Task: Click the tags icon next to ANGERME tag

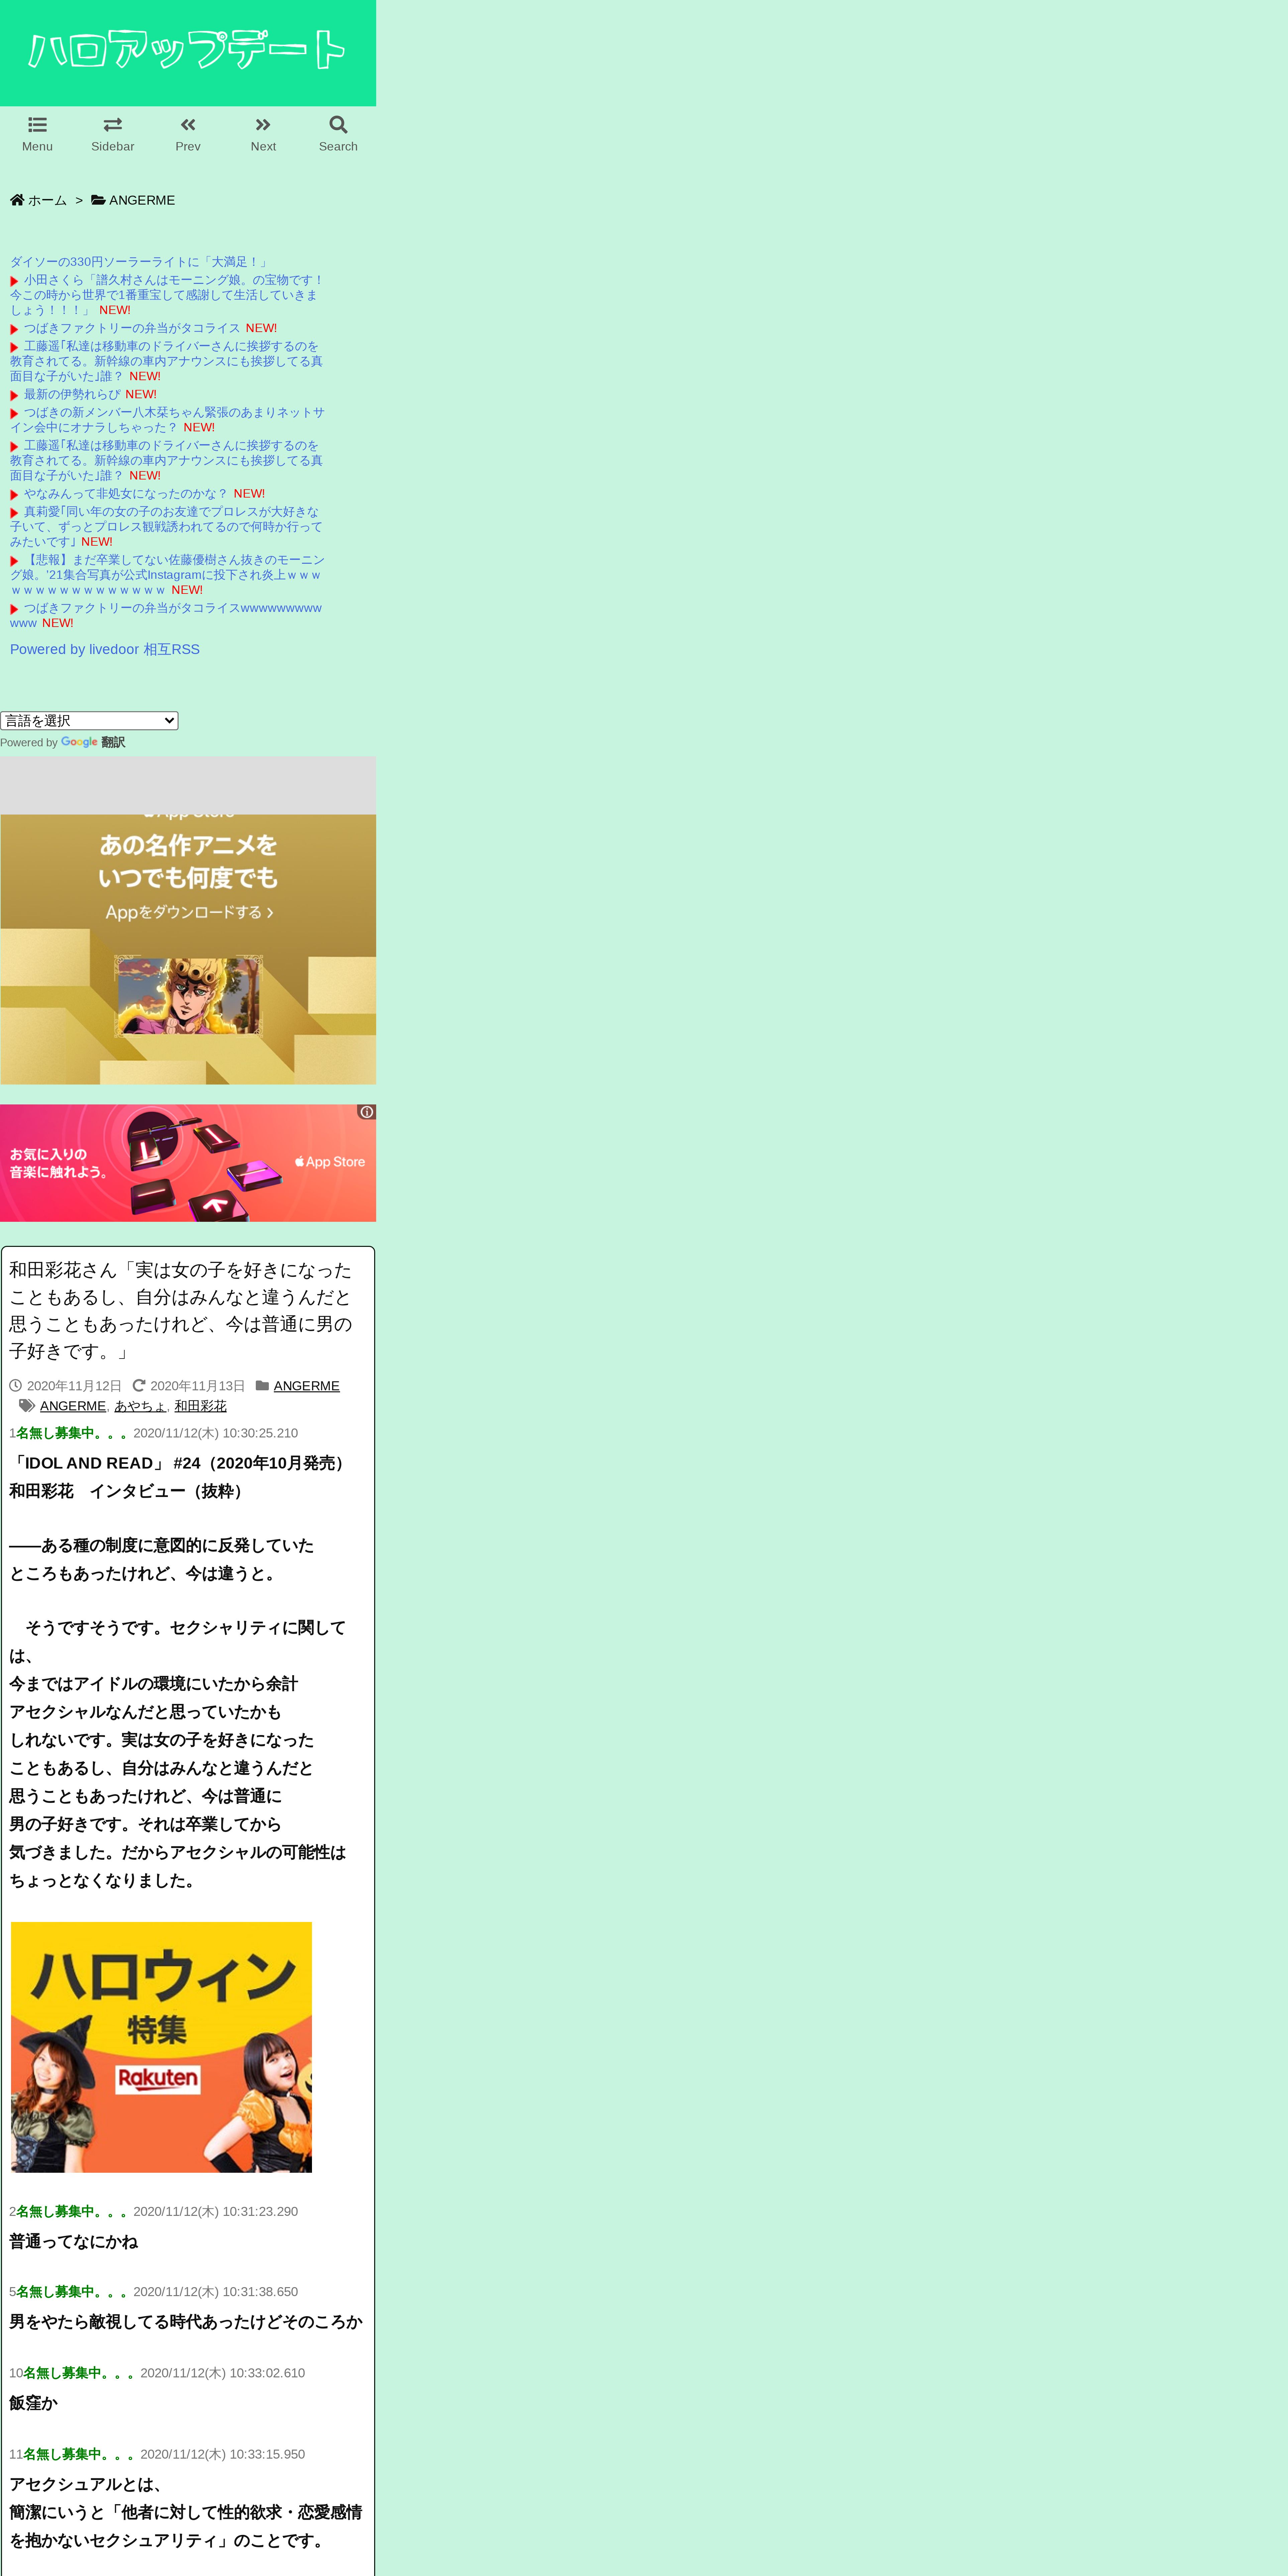Action: click(x=27, y=1406)
